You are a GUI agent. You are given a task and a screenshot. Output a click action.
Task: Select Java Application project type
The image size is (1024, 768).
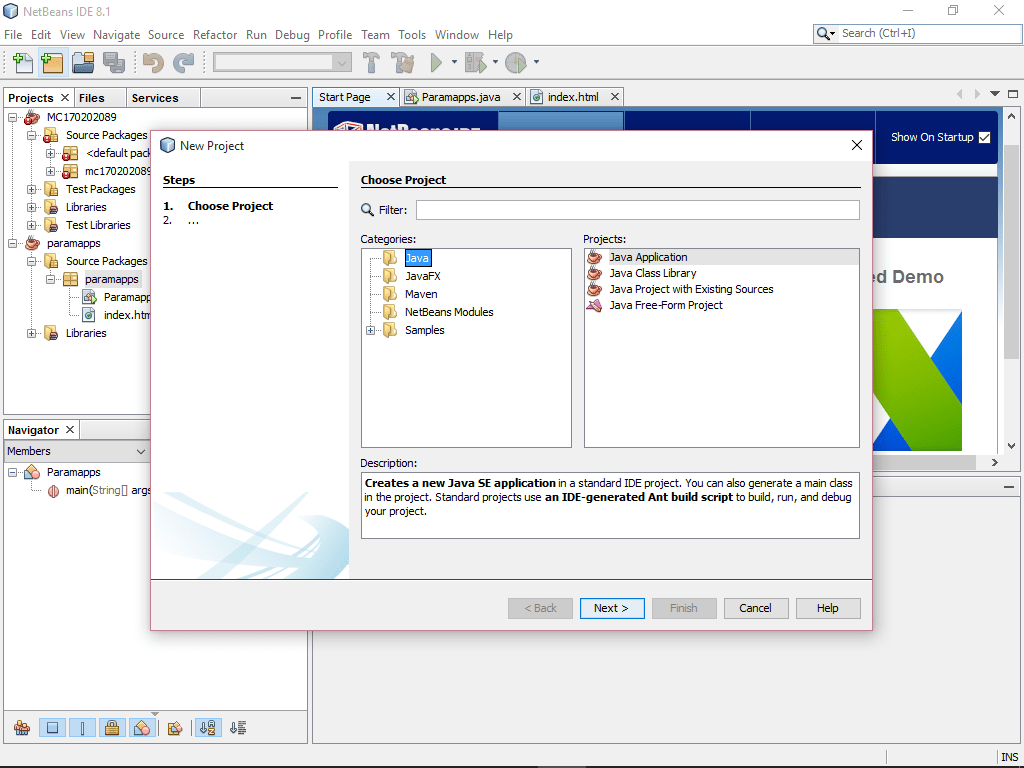point(722,257)
